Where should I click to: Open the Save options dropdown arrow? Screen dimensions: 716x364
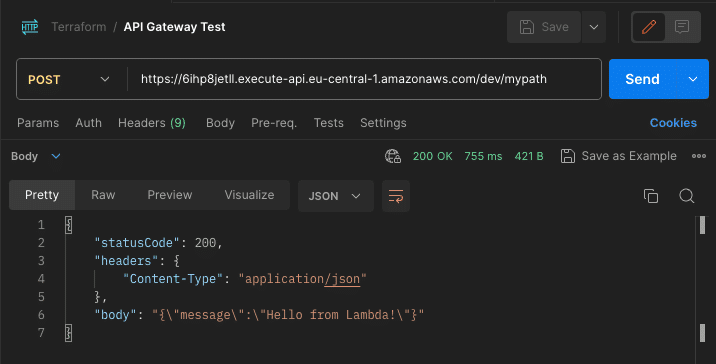pos(594,27)
